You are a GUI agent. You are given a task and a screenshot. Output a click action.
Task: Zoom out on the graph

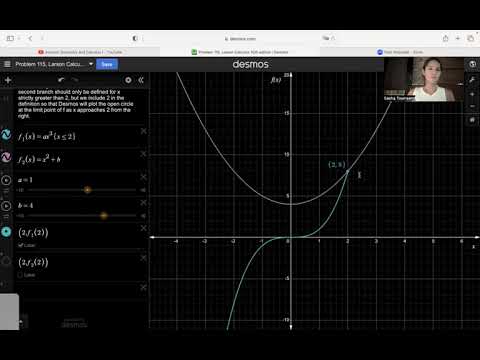(472, 106)
